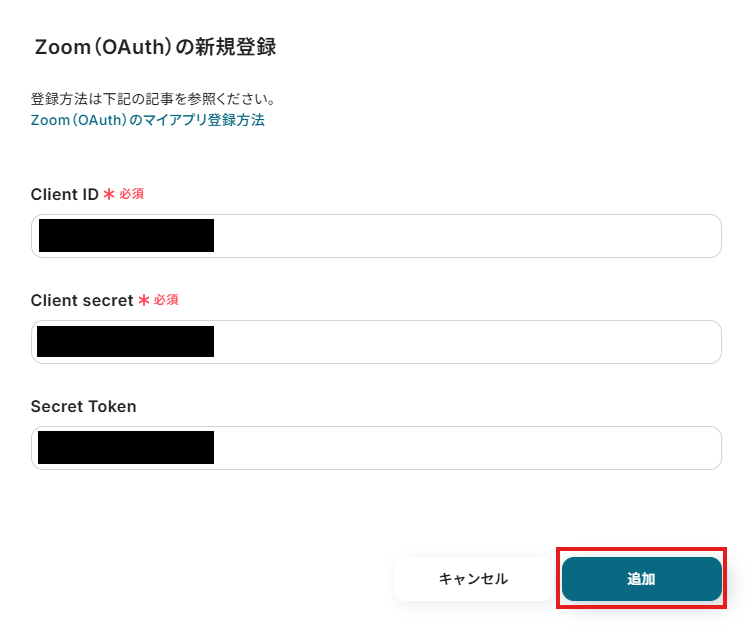Viewport: 754px width, 632px height.
Task: Focus the Client ID input field
Action: [x=376, y=236]
